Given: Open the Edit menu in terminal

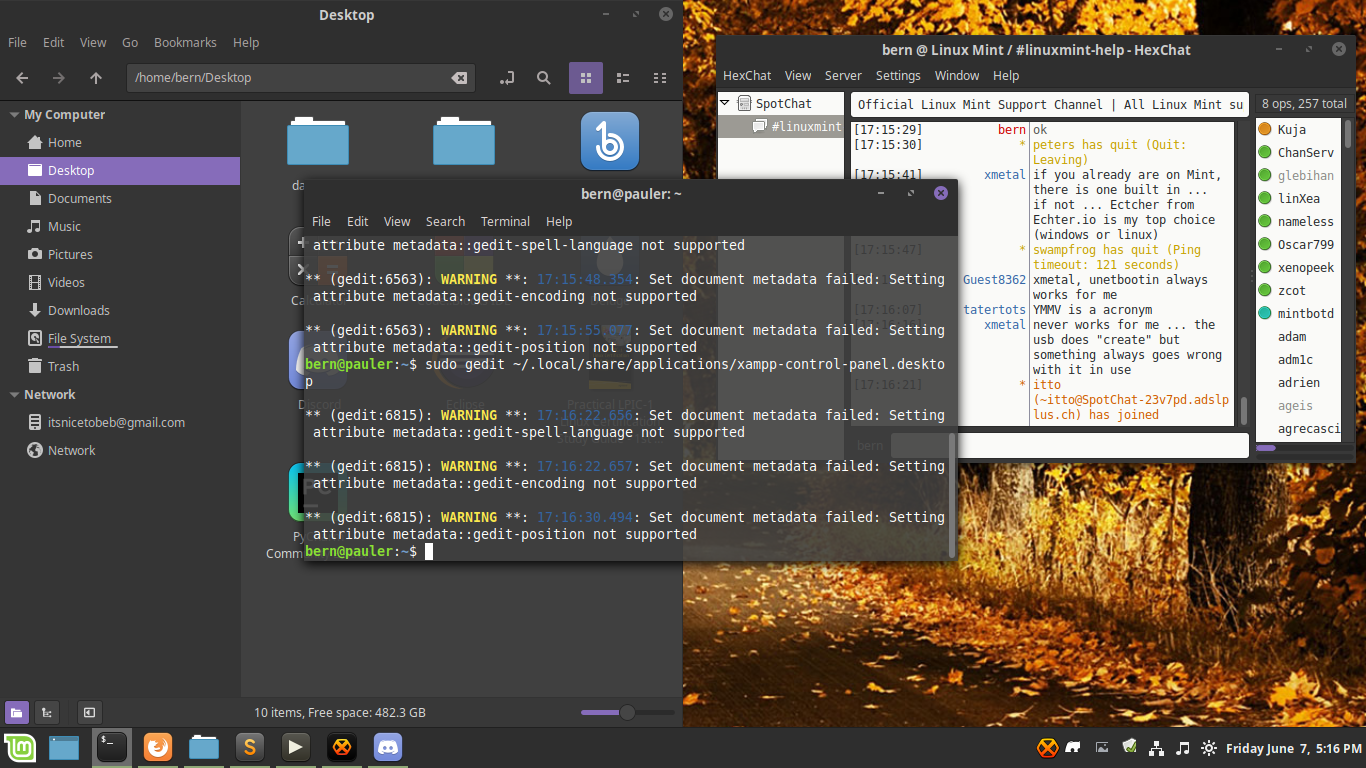Looking at the screenshot, I should click(x=358, y=222).
